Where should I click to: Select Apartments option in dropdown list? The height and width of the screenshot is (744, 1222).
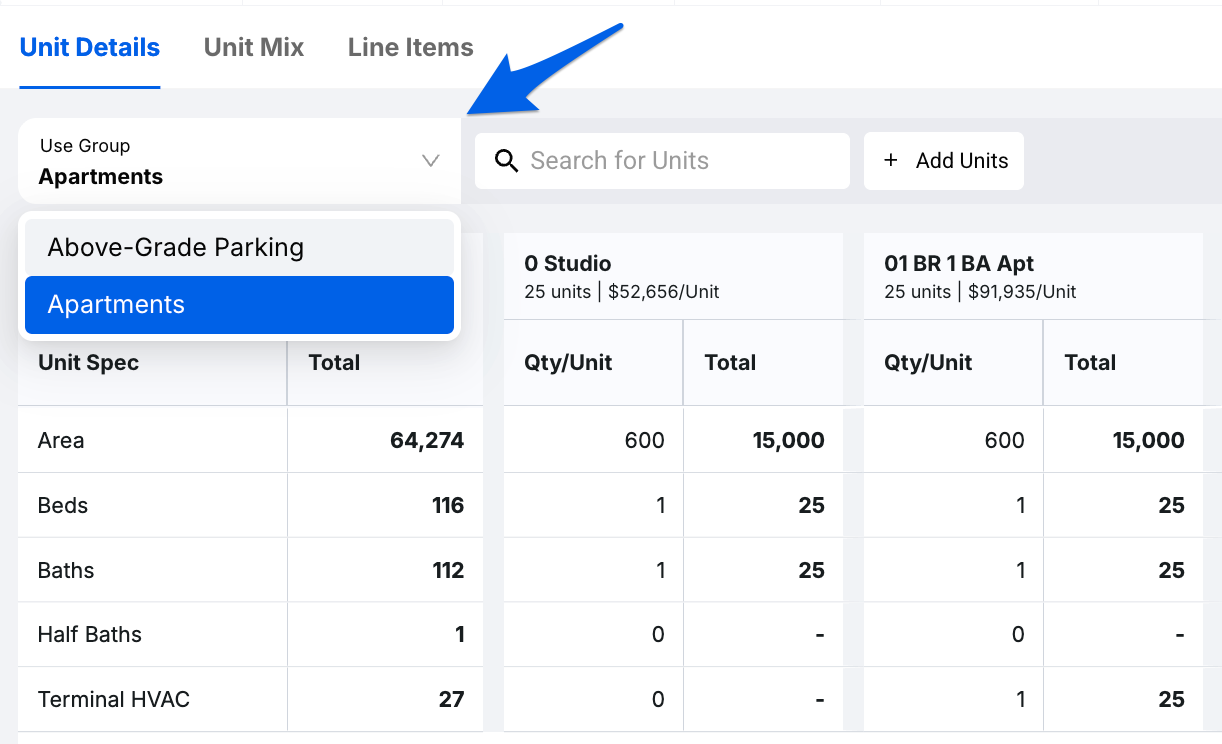[x=239, y=305]
